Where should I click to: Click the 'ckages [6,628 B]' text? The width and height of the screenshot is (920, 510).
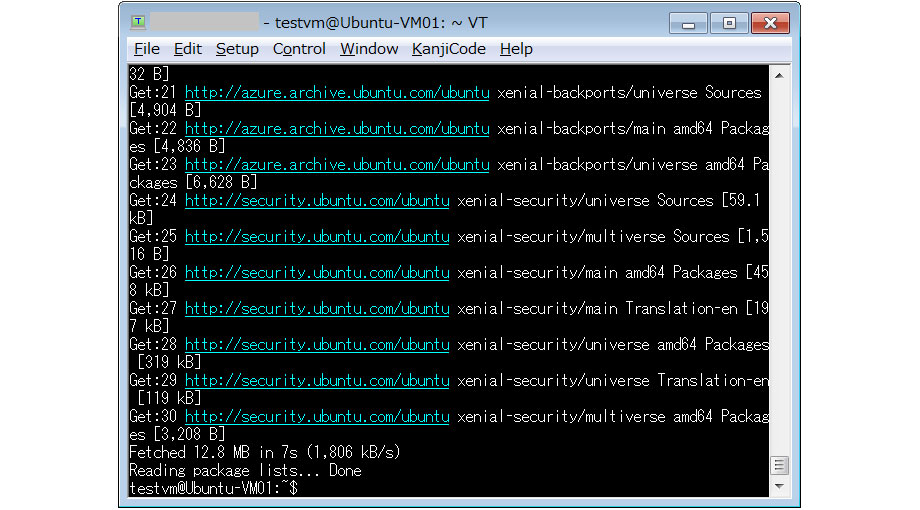pyautogui.click(x=193, y=183)
